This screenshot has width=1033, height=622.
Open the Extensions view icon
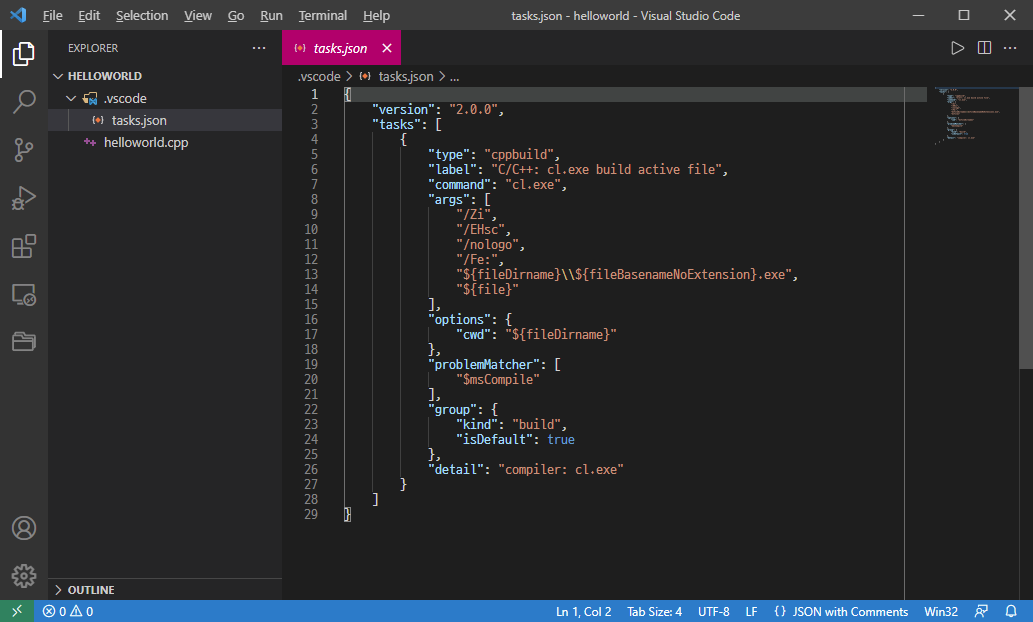point(24,246)
